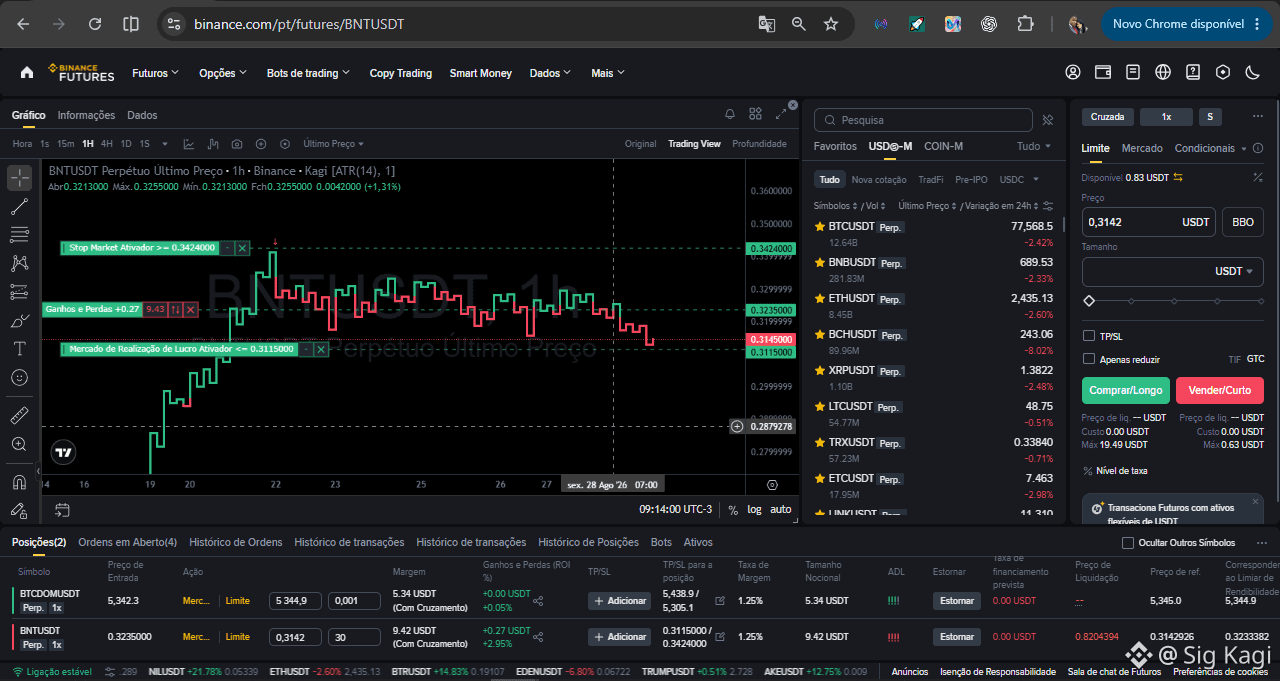Expand the Condicionais order type dropdown
This screenshot has height=681, width=1280.
click(1211, 148)
